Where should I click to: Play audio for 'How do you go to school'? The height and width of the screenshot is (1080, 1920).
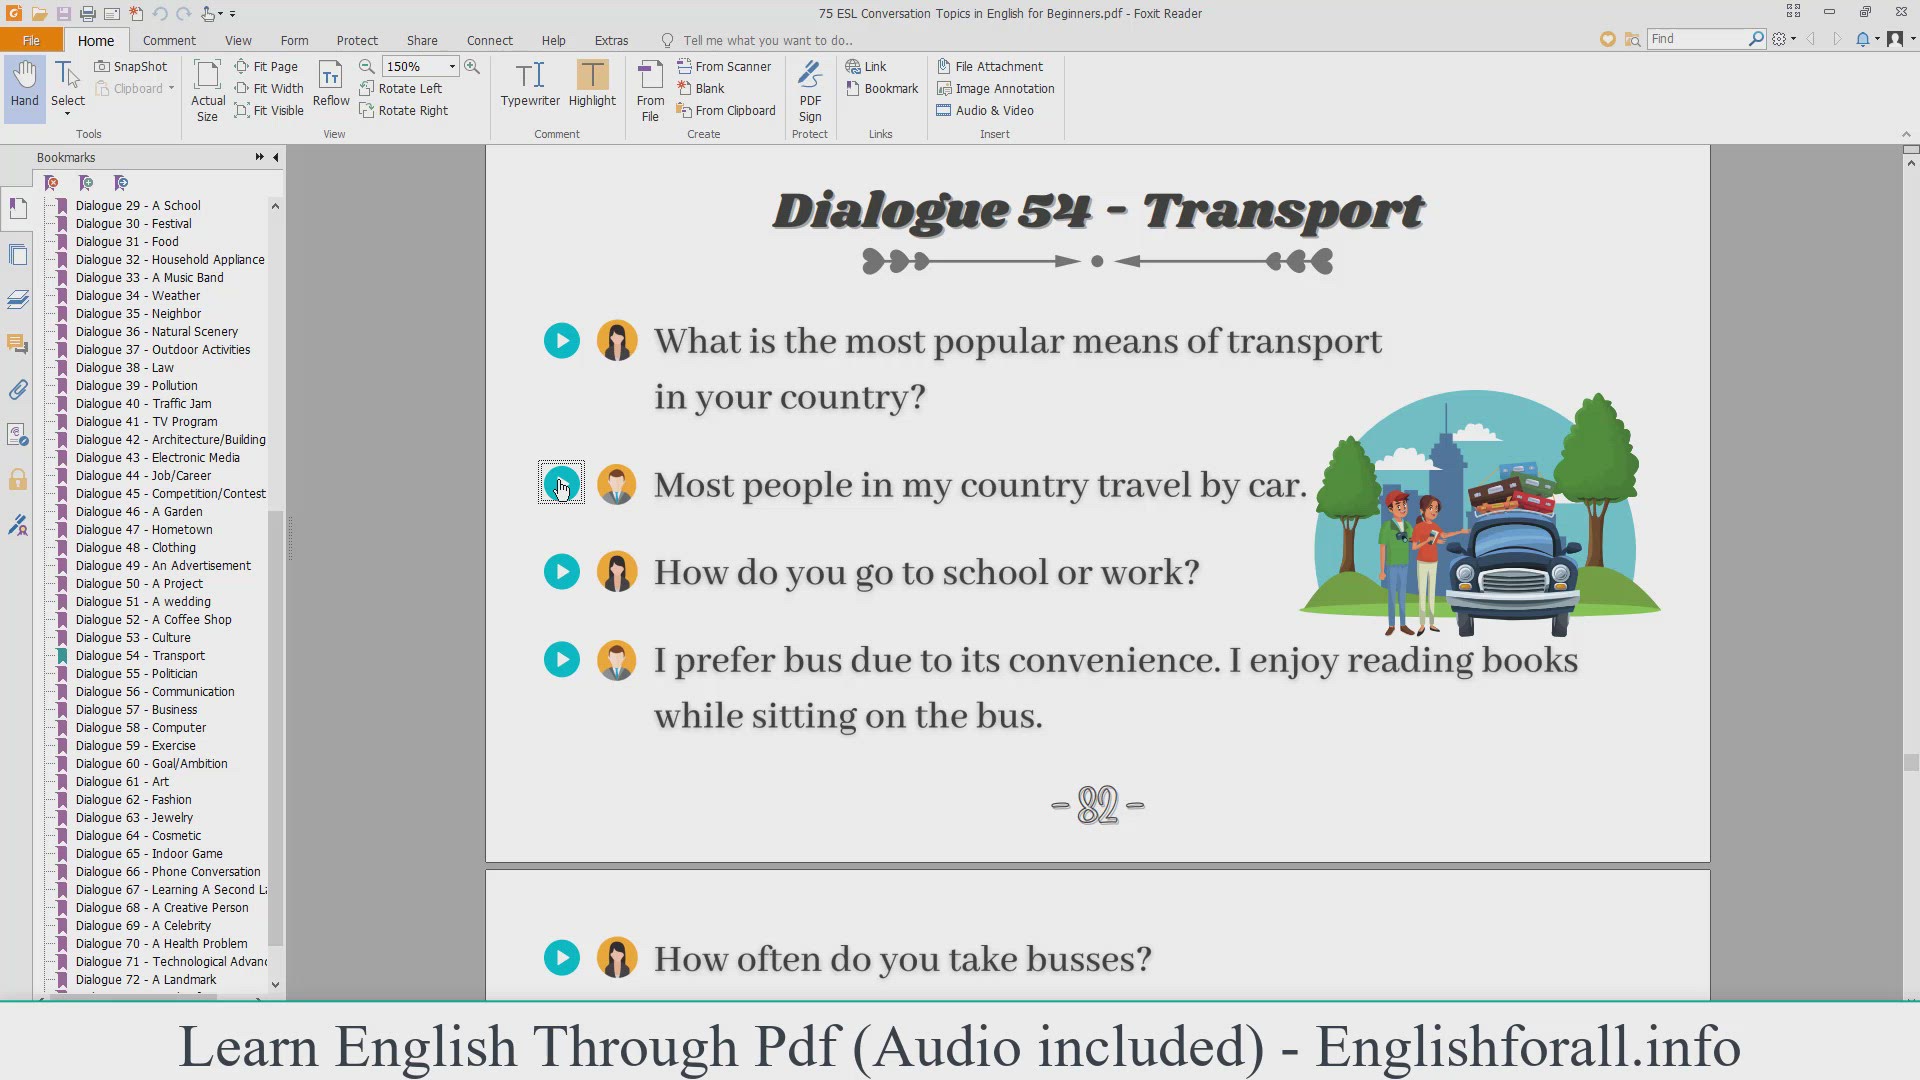click(x=562, y=572)
